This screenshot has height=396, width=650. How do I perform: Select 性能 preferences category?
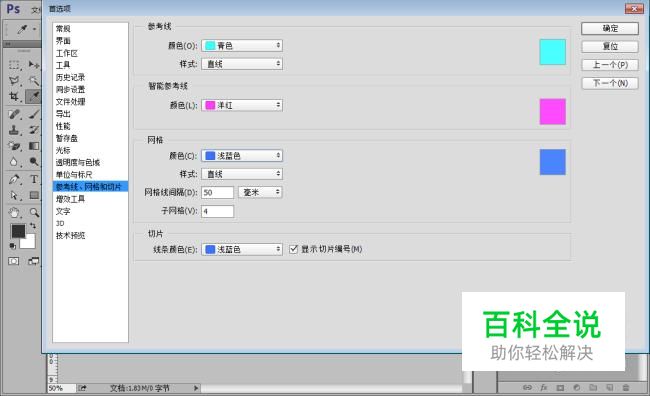pos(63,126)
